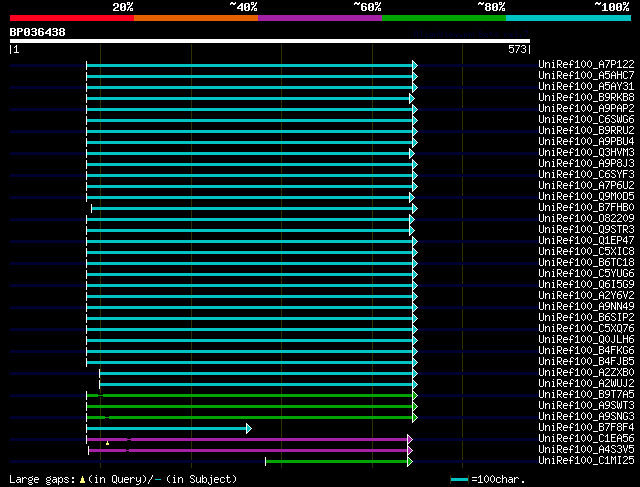Select the UniRef100_B6TC18 label
The width and height of the screenshot is (640, 487).
587,262
